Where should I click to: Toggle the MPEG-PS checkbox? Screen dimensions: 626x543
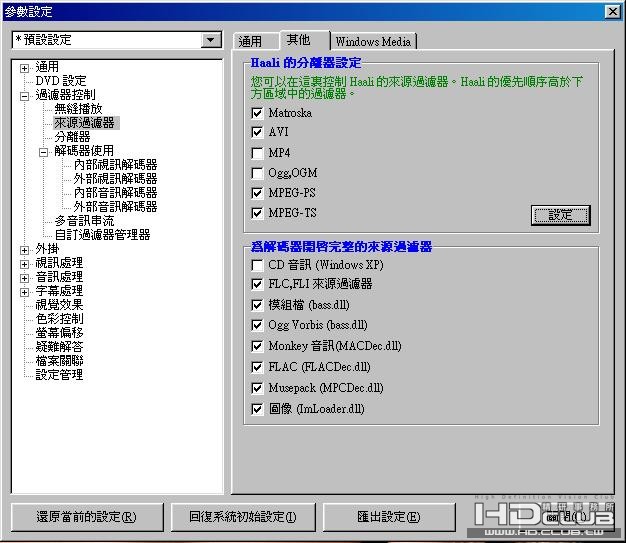click(x=257, y=193)
